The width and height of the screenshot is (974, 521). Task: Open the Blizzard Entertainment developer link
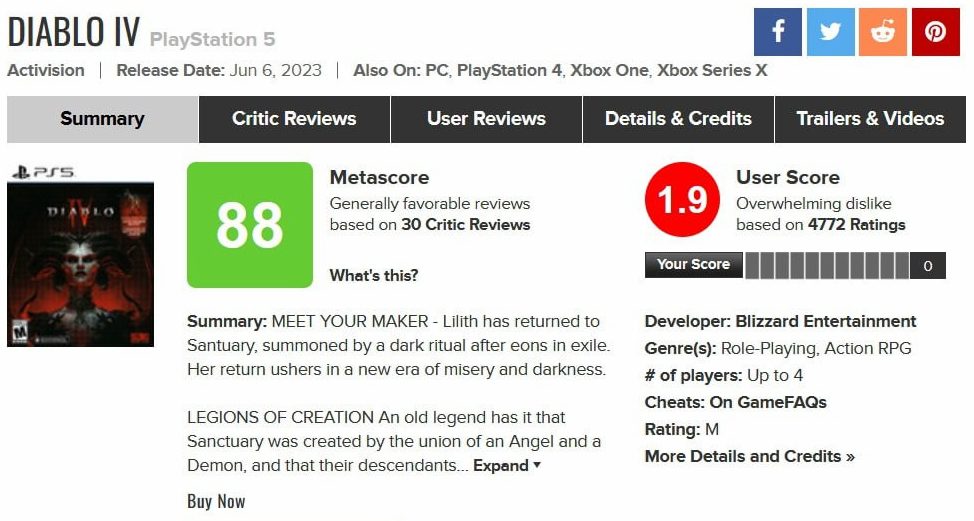click(826, 321)
